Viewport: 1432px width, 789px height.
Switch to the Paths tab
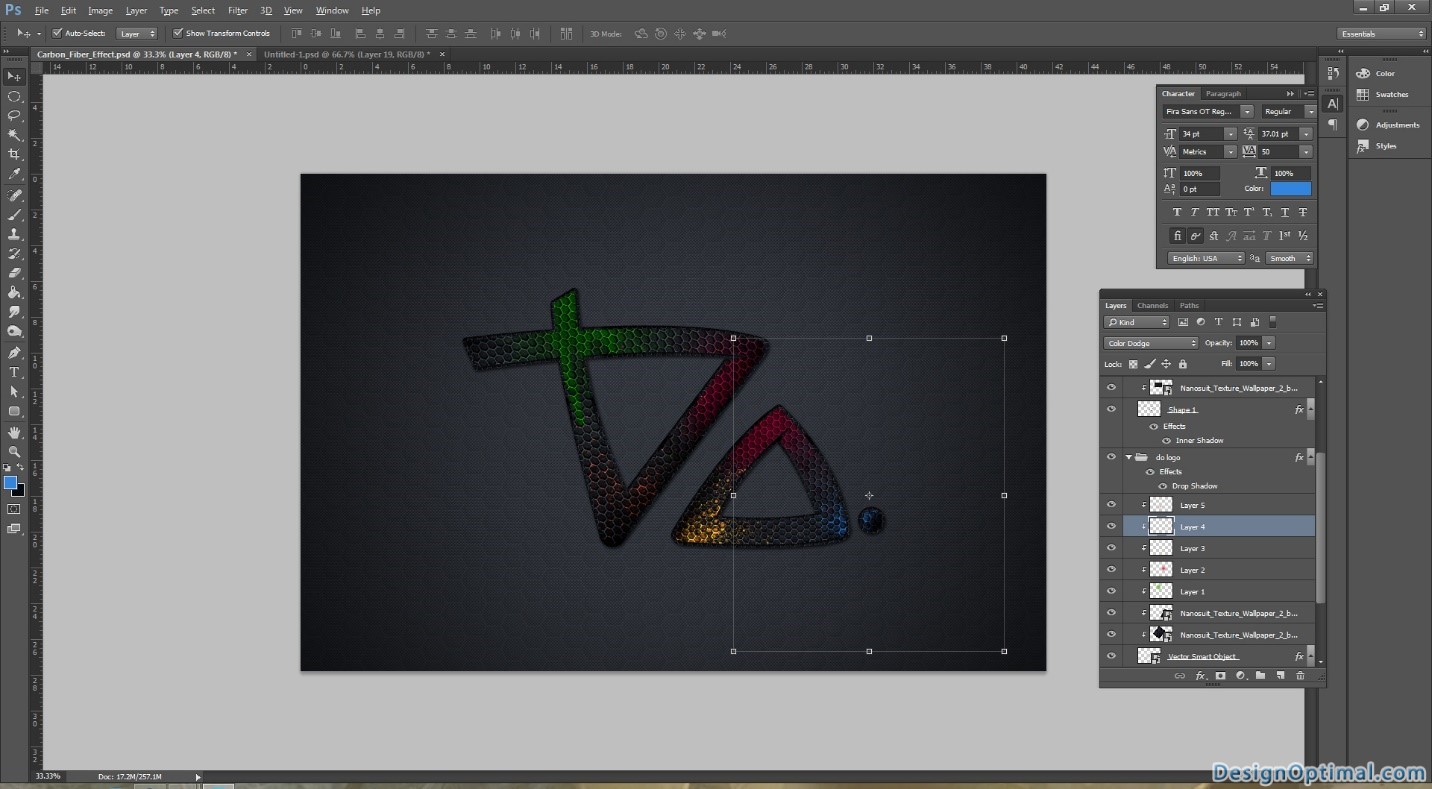click(x=1188, y=305)
